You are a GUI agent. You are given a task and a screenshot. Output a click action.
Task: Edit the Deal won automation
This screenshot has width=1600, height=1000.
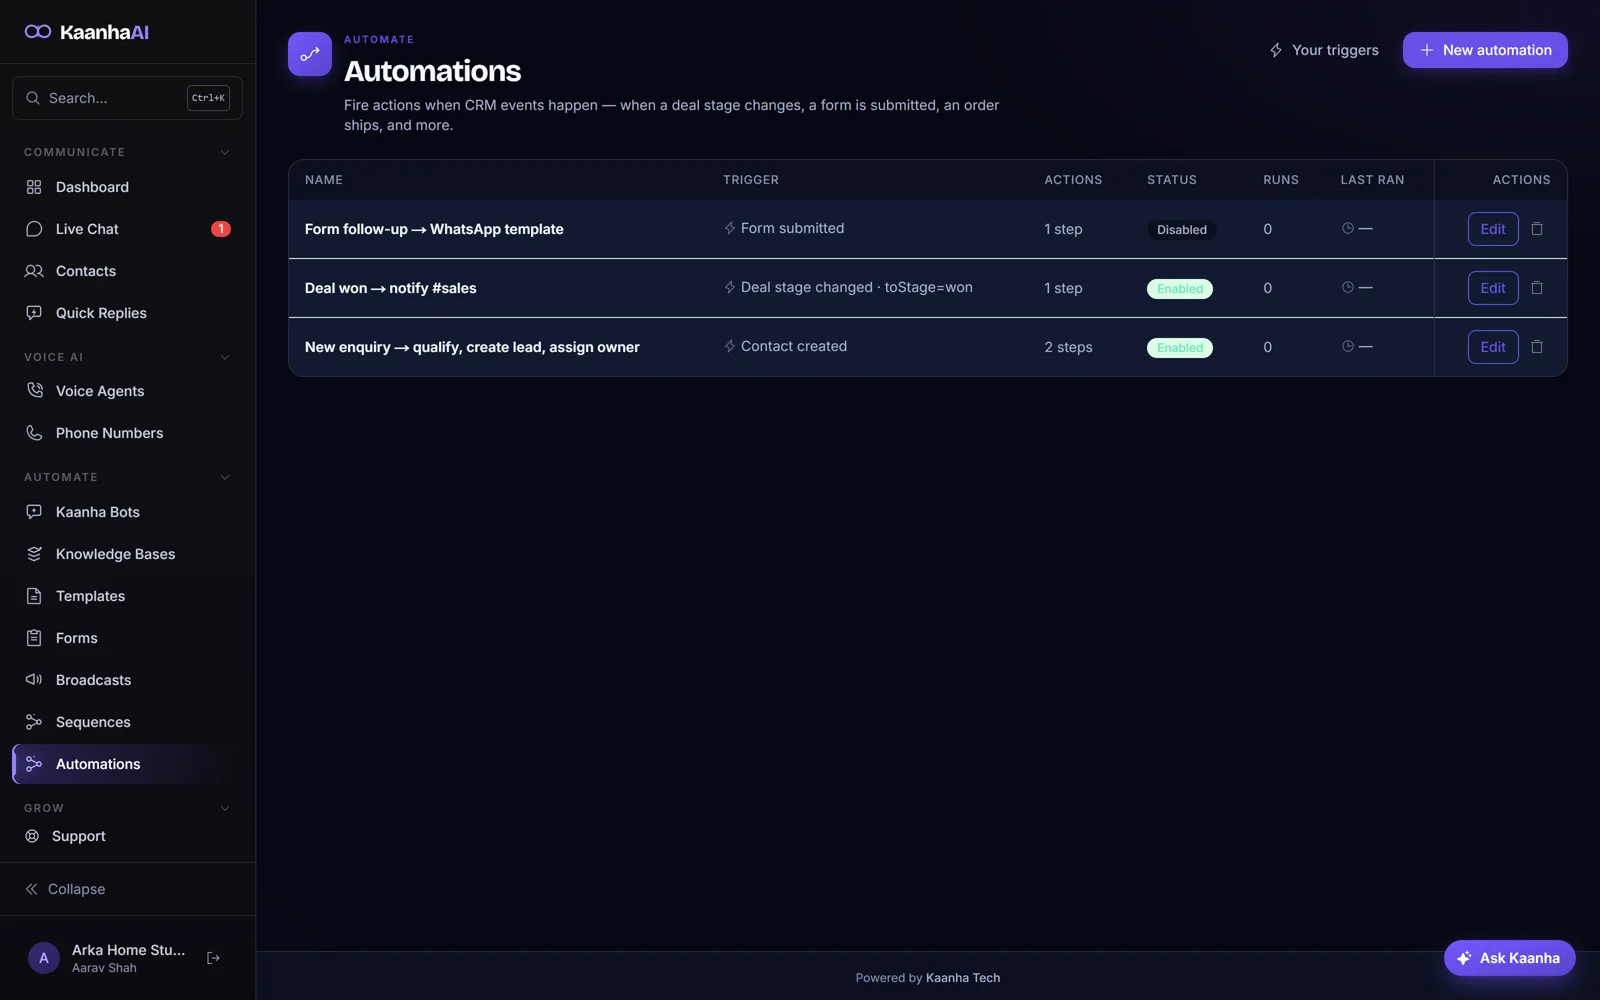click(x=1493, y=288)
